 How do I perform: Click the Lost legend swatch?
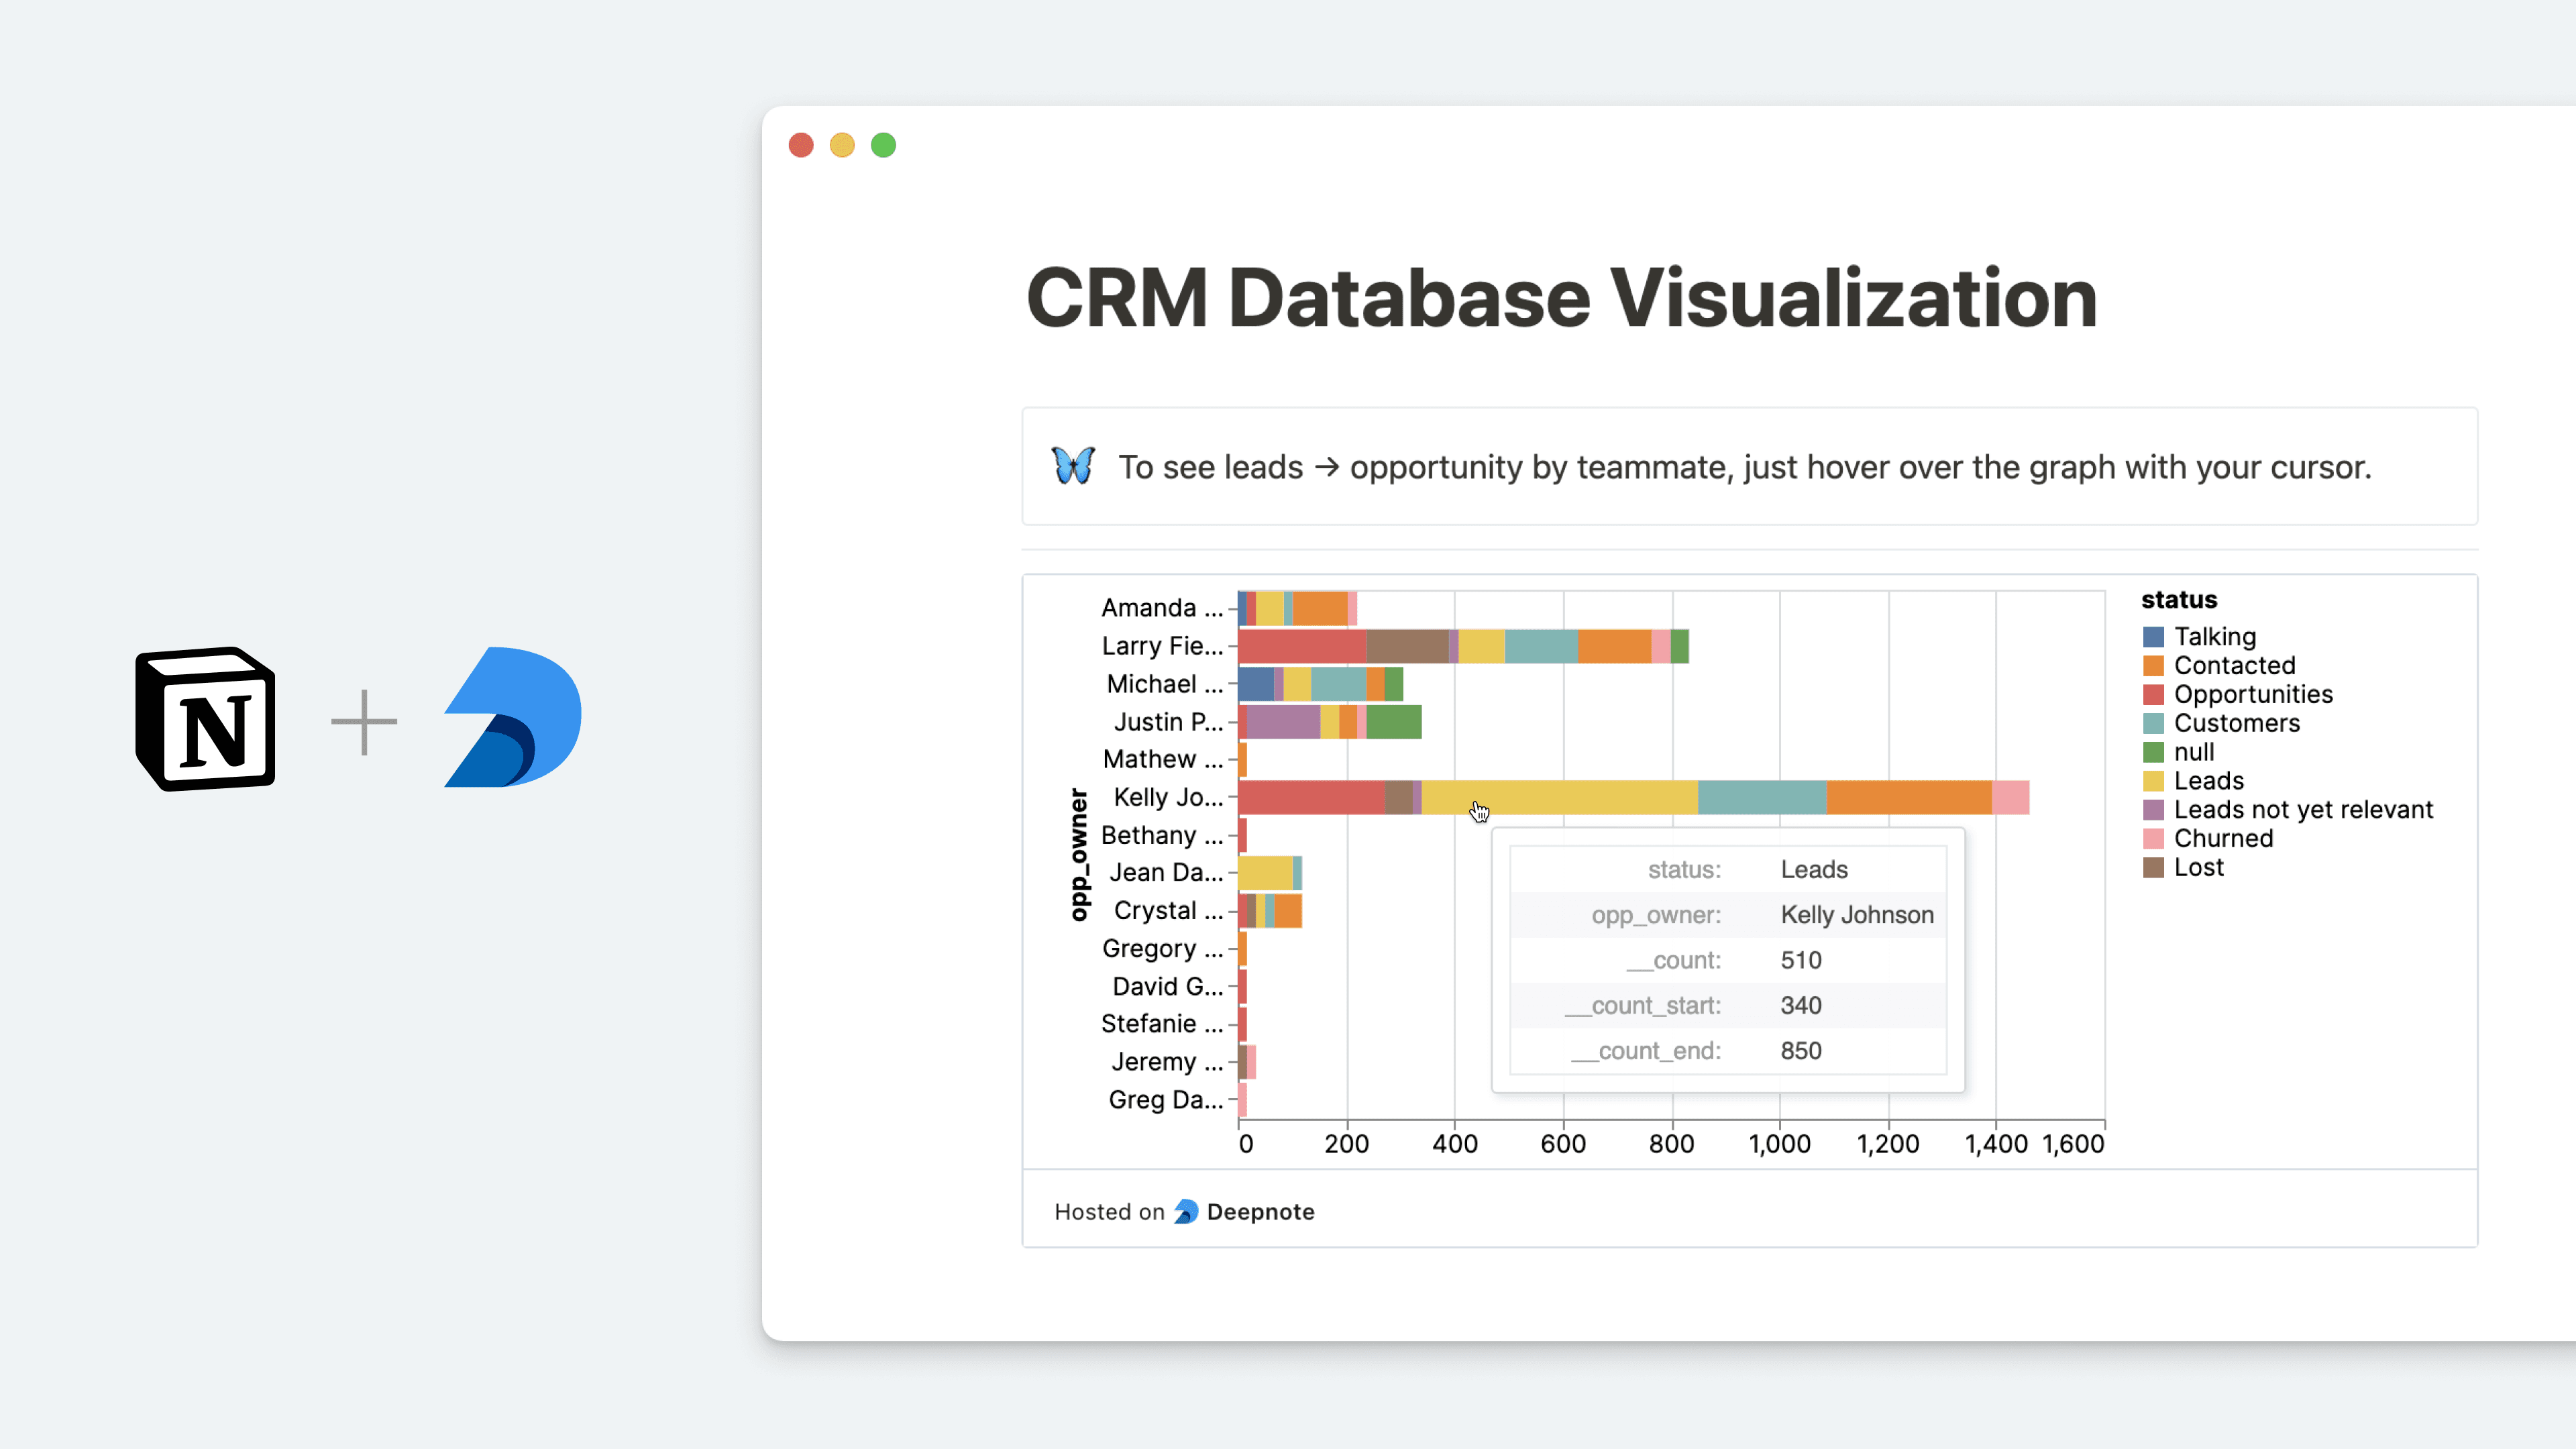[2153, 868]
